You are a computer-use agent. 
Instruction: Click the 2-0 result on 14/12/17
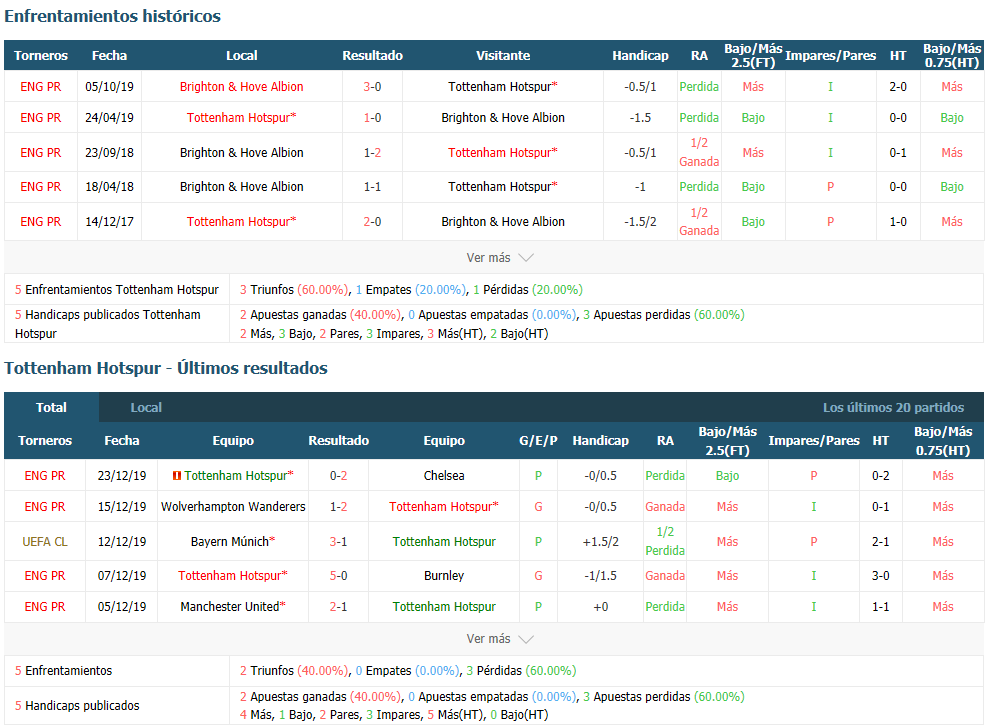(x=373, y=221)
